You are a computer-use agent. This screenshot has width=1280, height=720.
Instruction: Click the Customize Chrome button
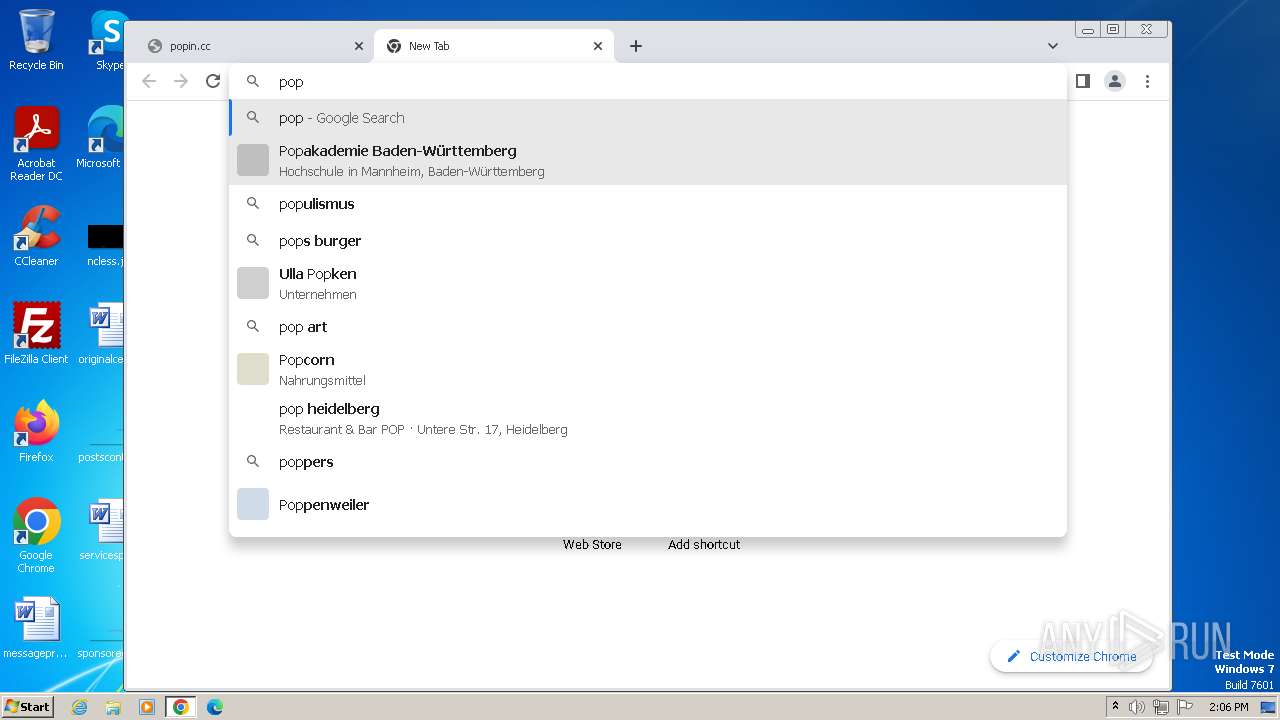[1071, 657]
